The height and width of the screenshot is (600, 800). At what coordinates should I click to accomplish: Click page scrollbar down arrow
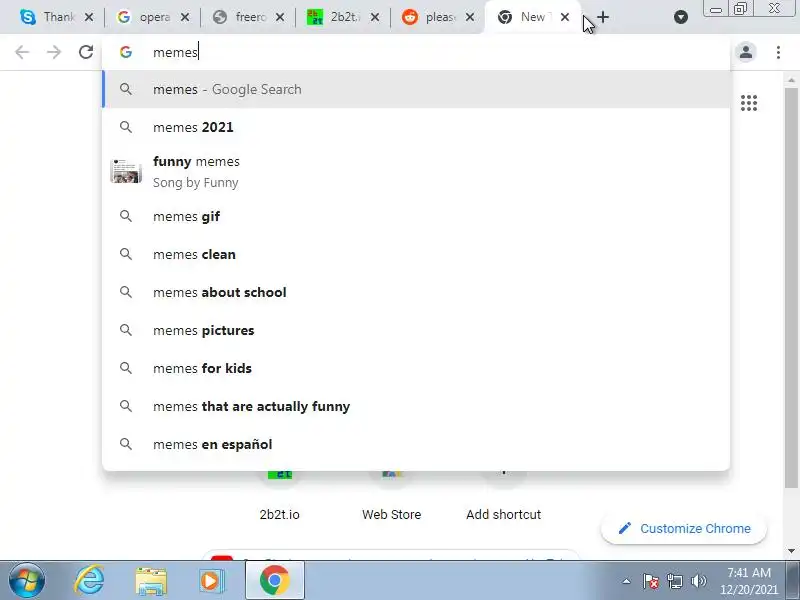click(791, 551)
